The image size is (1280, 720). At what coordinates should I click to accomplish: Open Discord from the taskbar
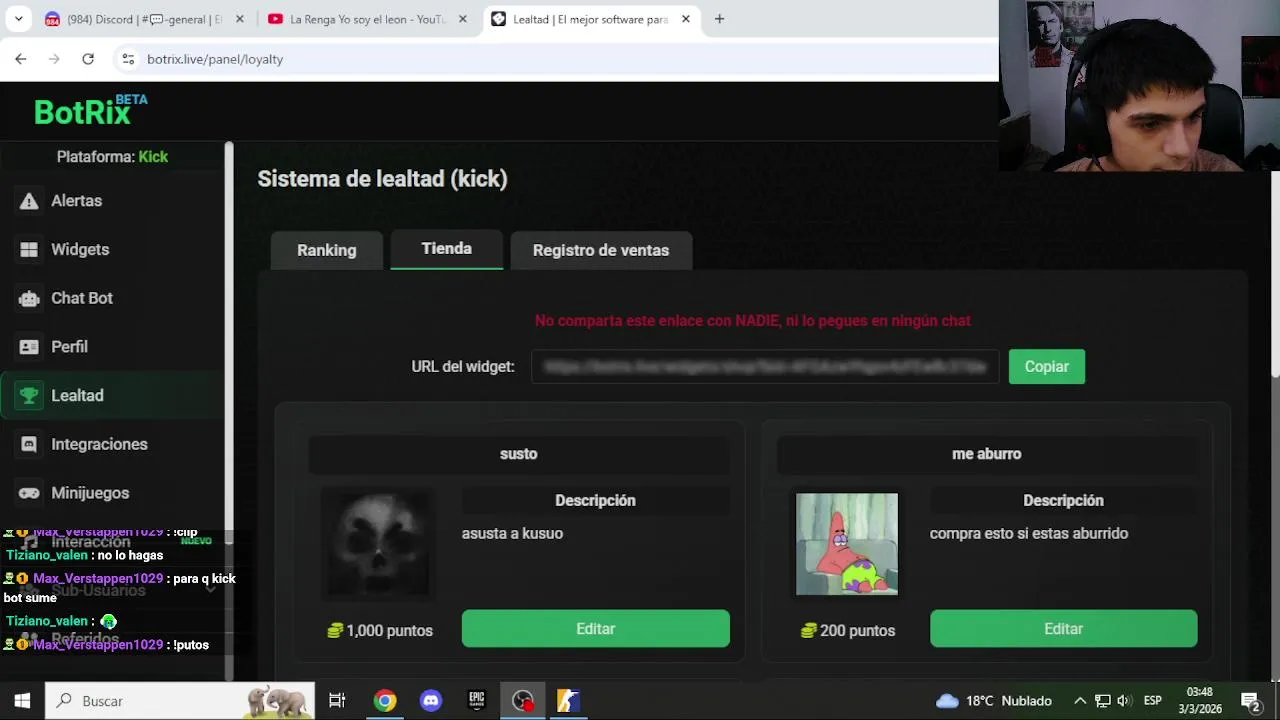tap(431, 701)
